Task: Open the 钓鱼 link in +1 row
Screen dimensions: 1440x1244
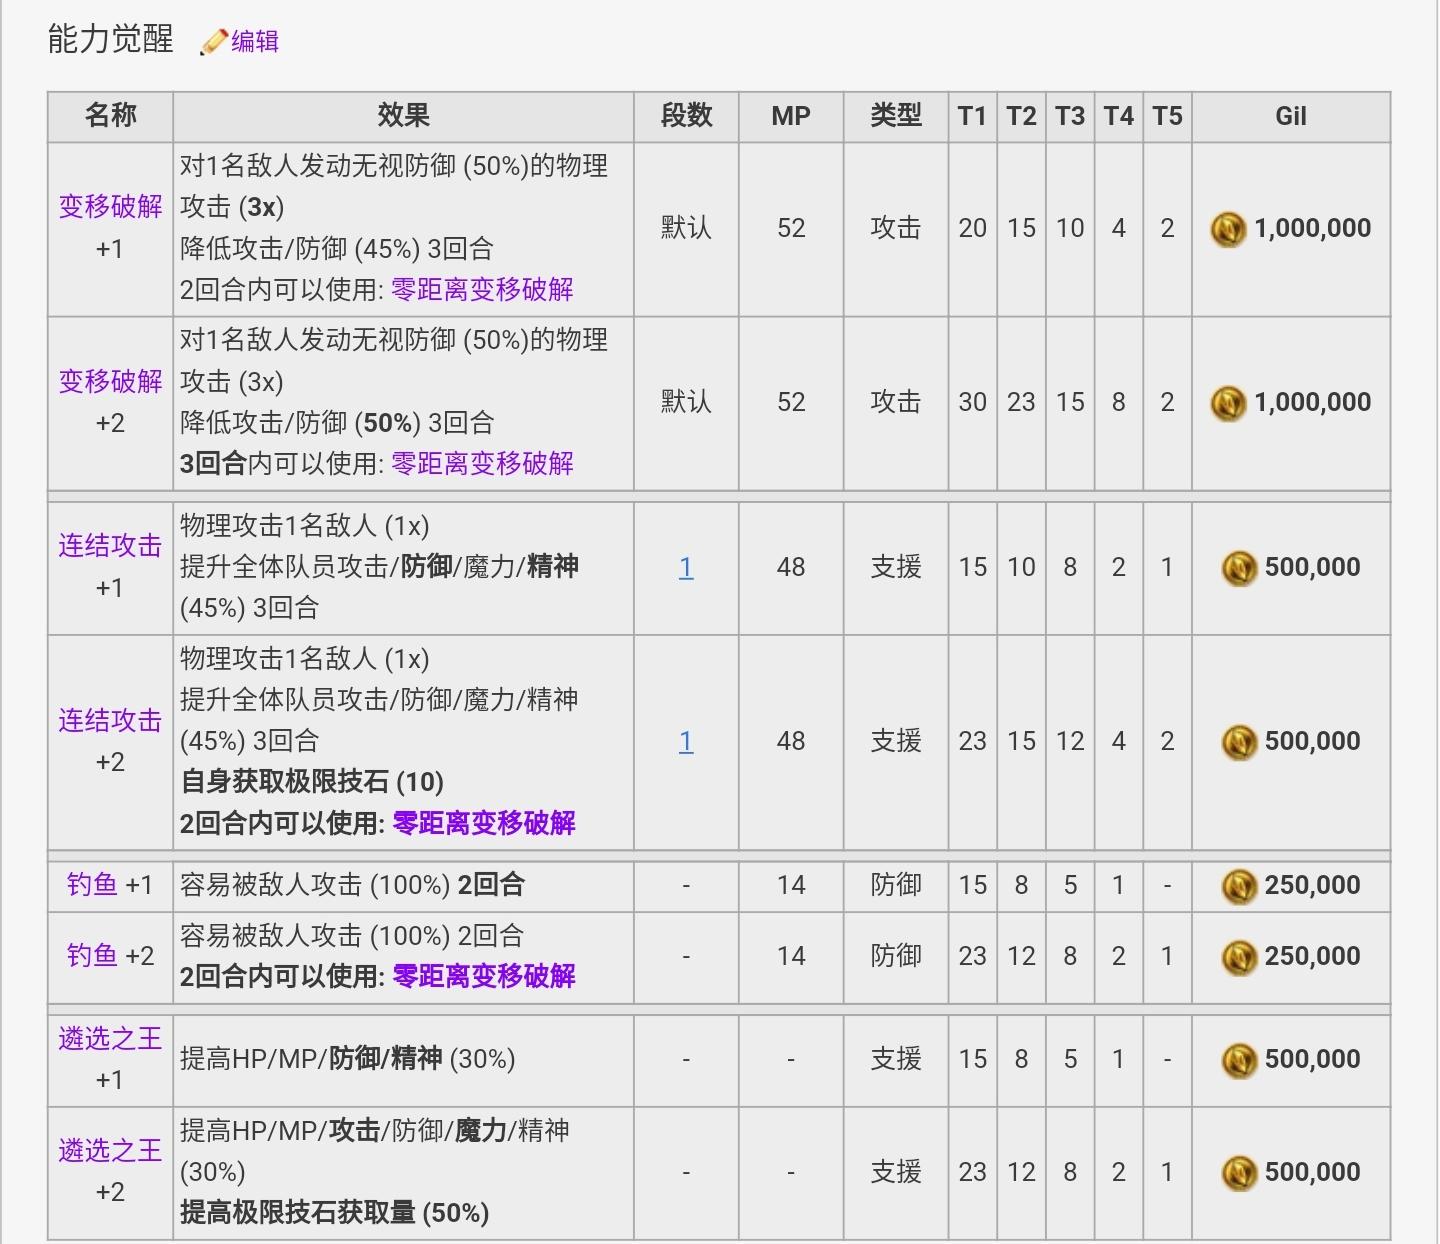Action: pyautogui.click(x=92, y=885)
